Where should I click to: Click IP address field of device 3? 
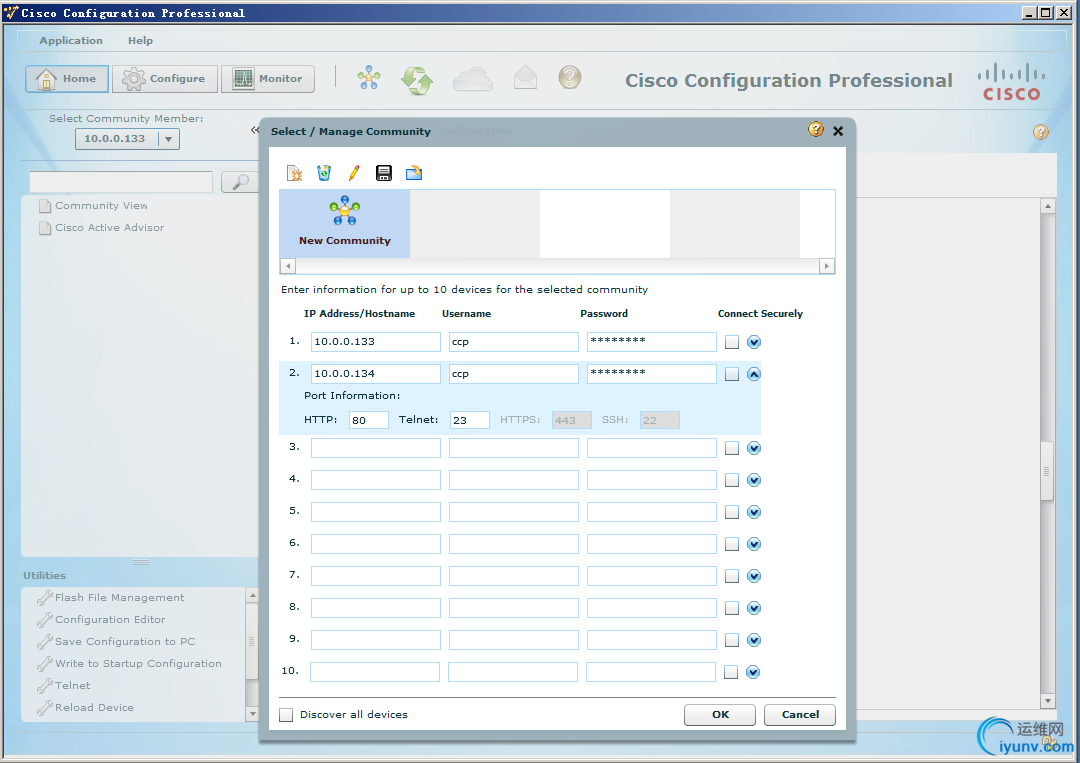(375, 448)
